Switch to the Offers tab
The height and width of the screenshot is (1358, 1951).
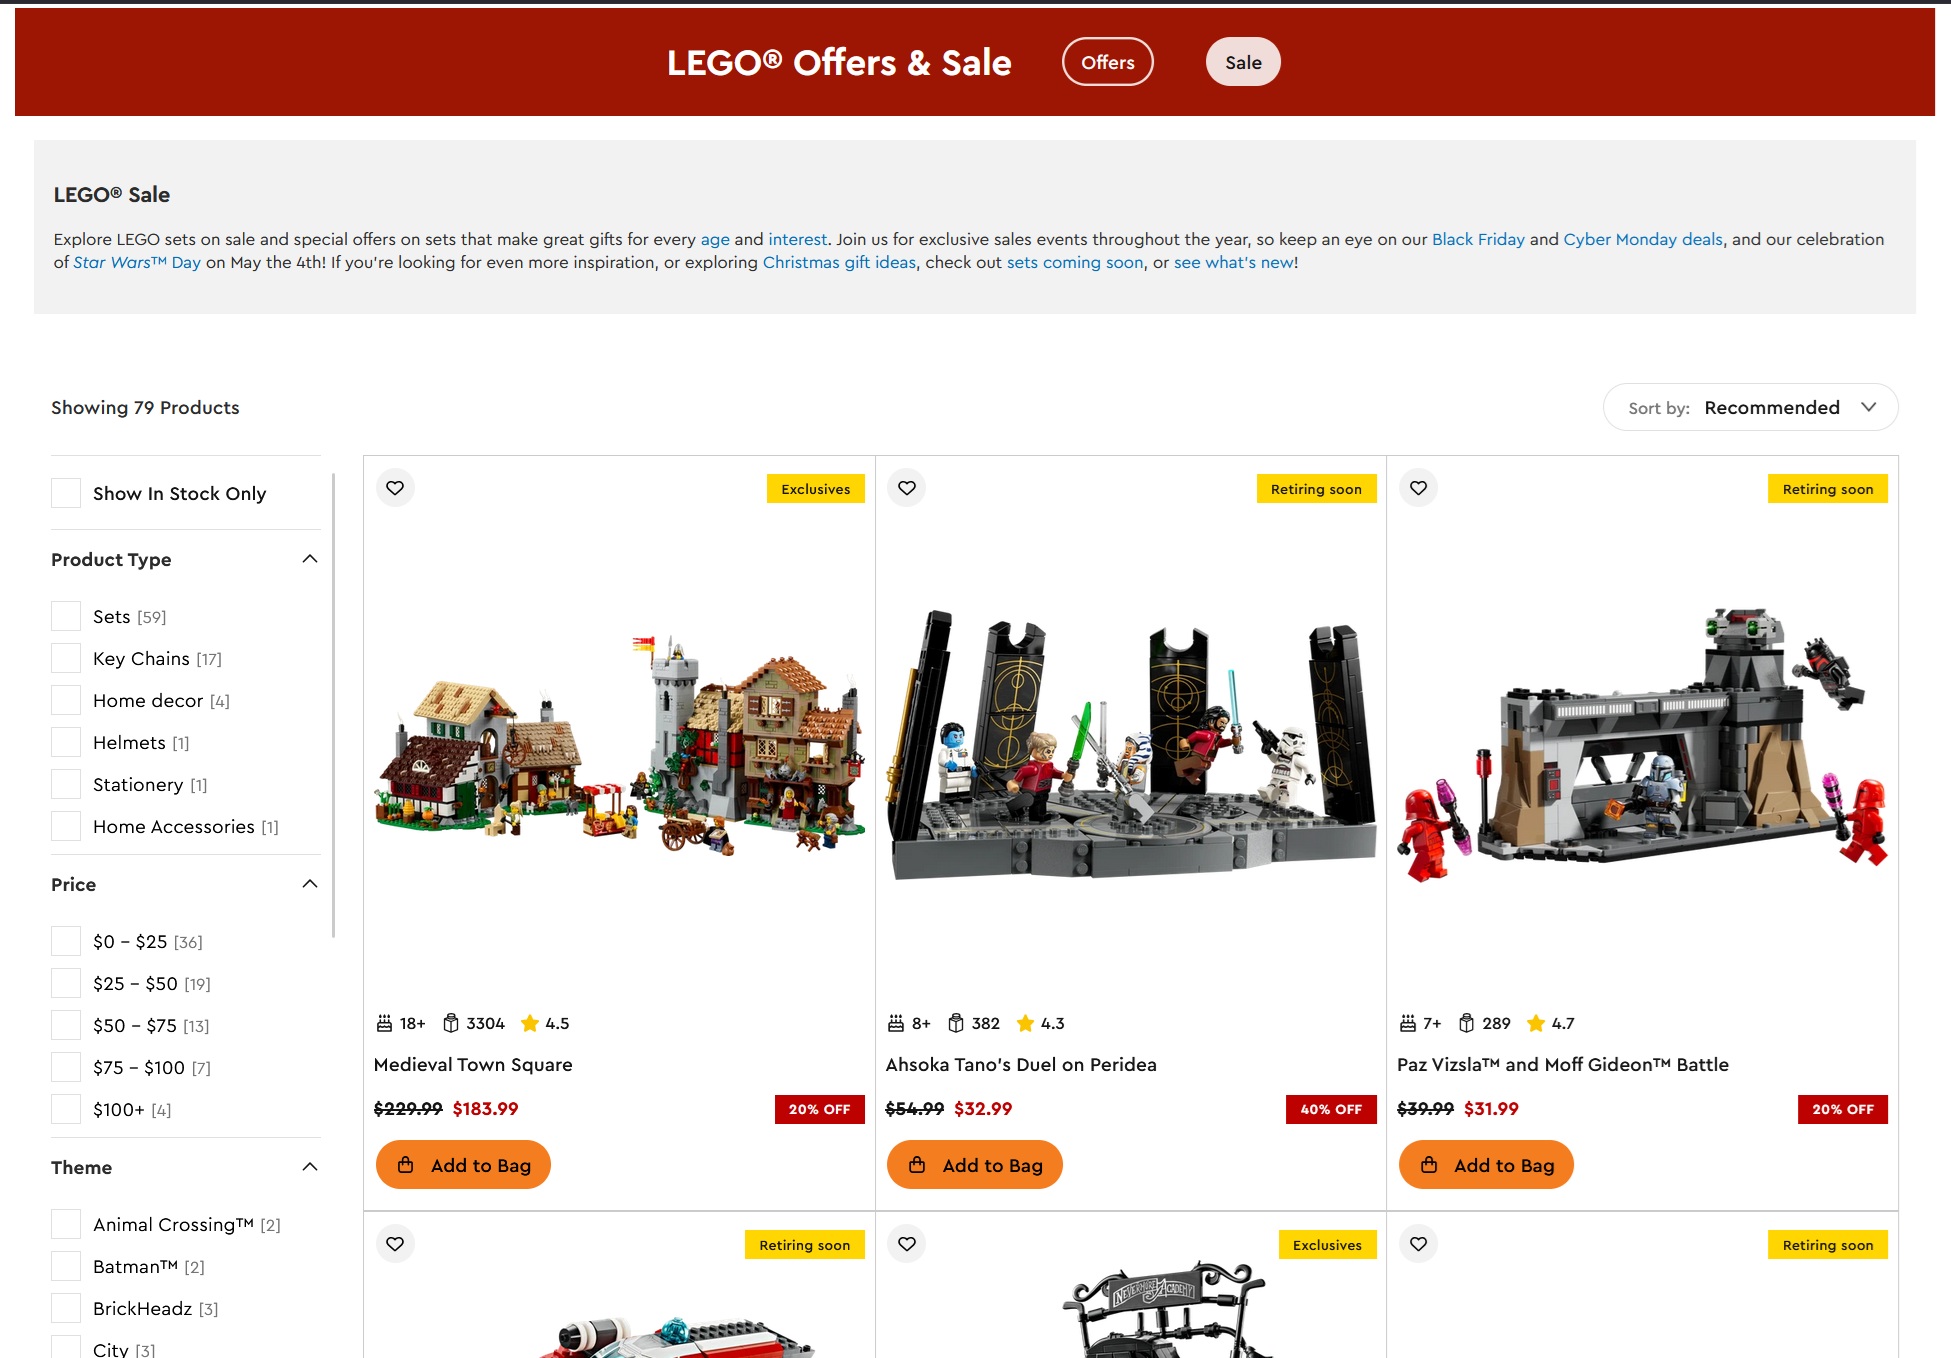pos(1108,62)
